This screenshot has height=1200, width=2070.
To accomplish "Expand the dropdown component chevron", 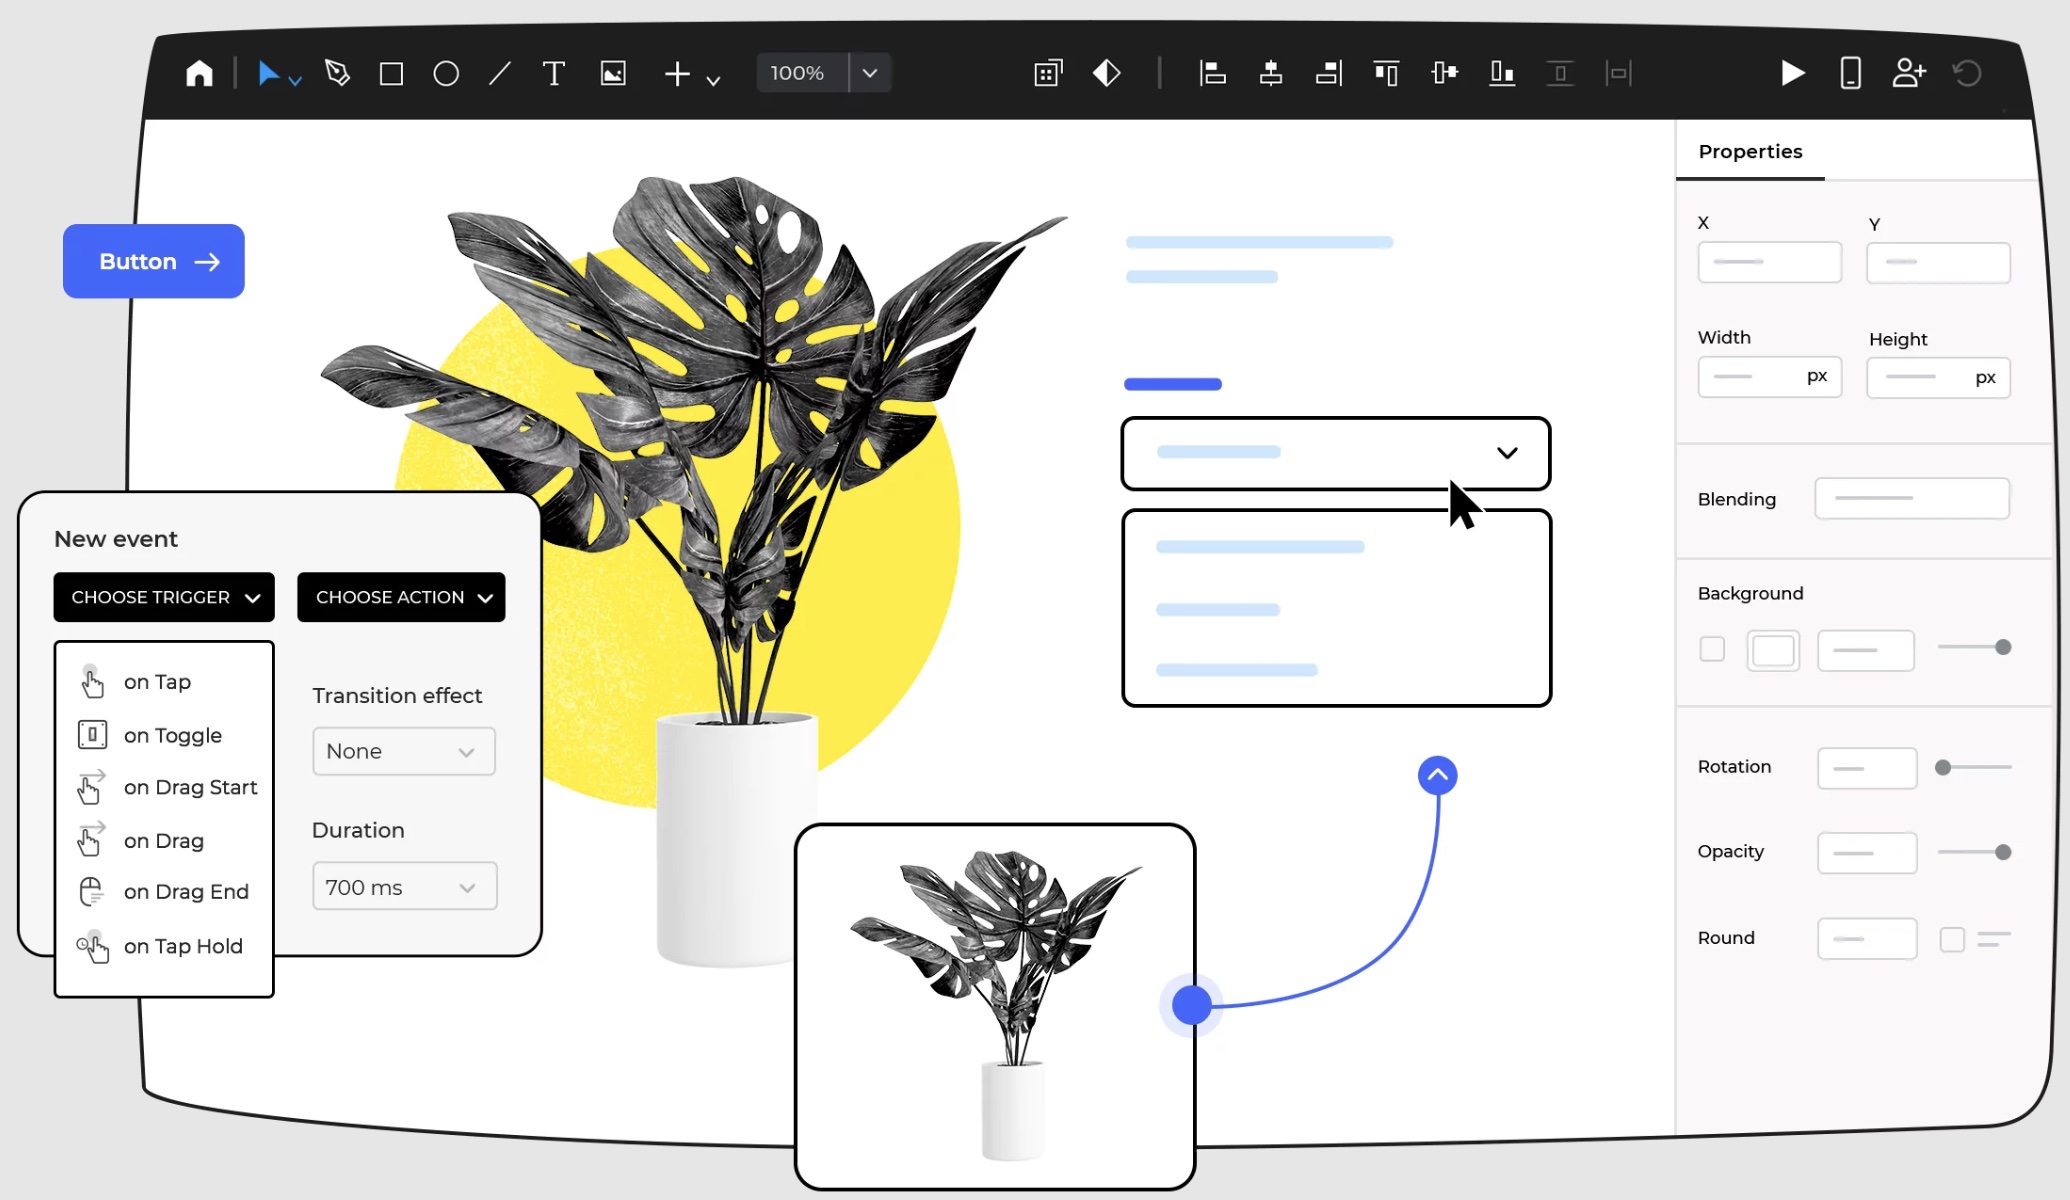I will tap(1507, 453).
